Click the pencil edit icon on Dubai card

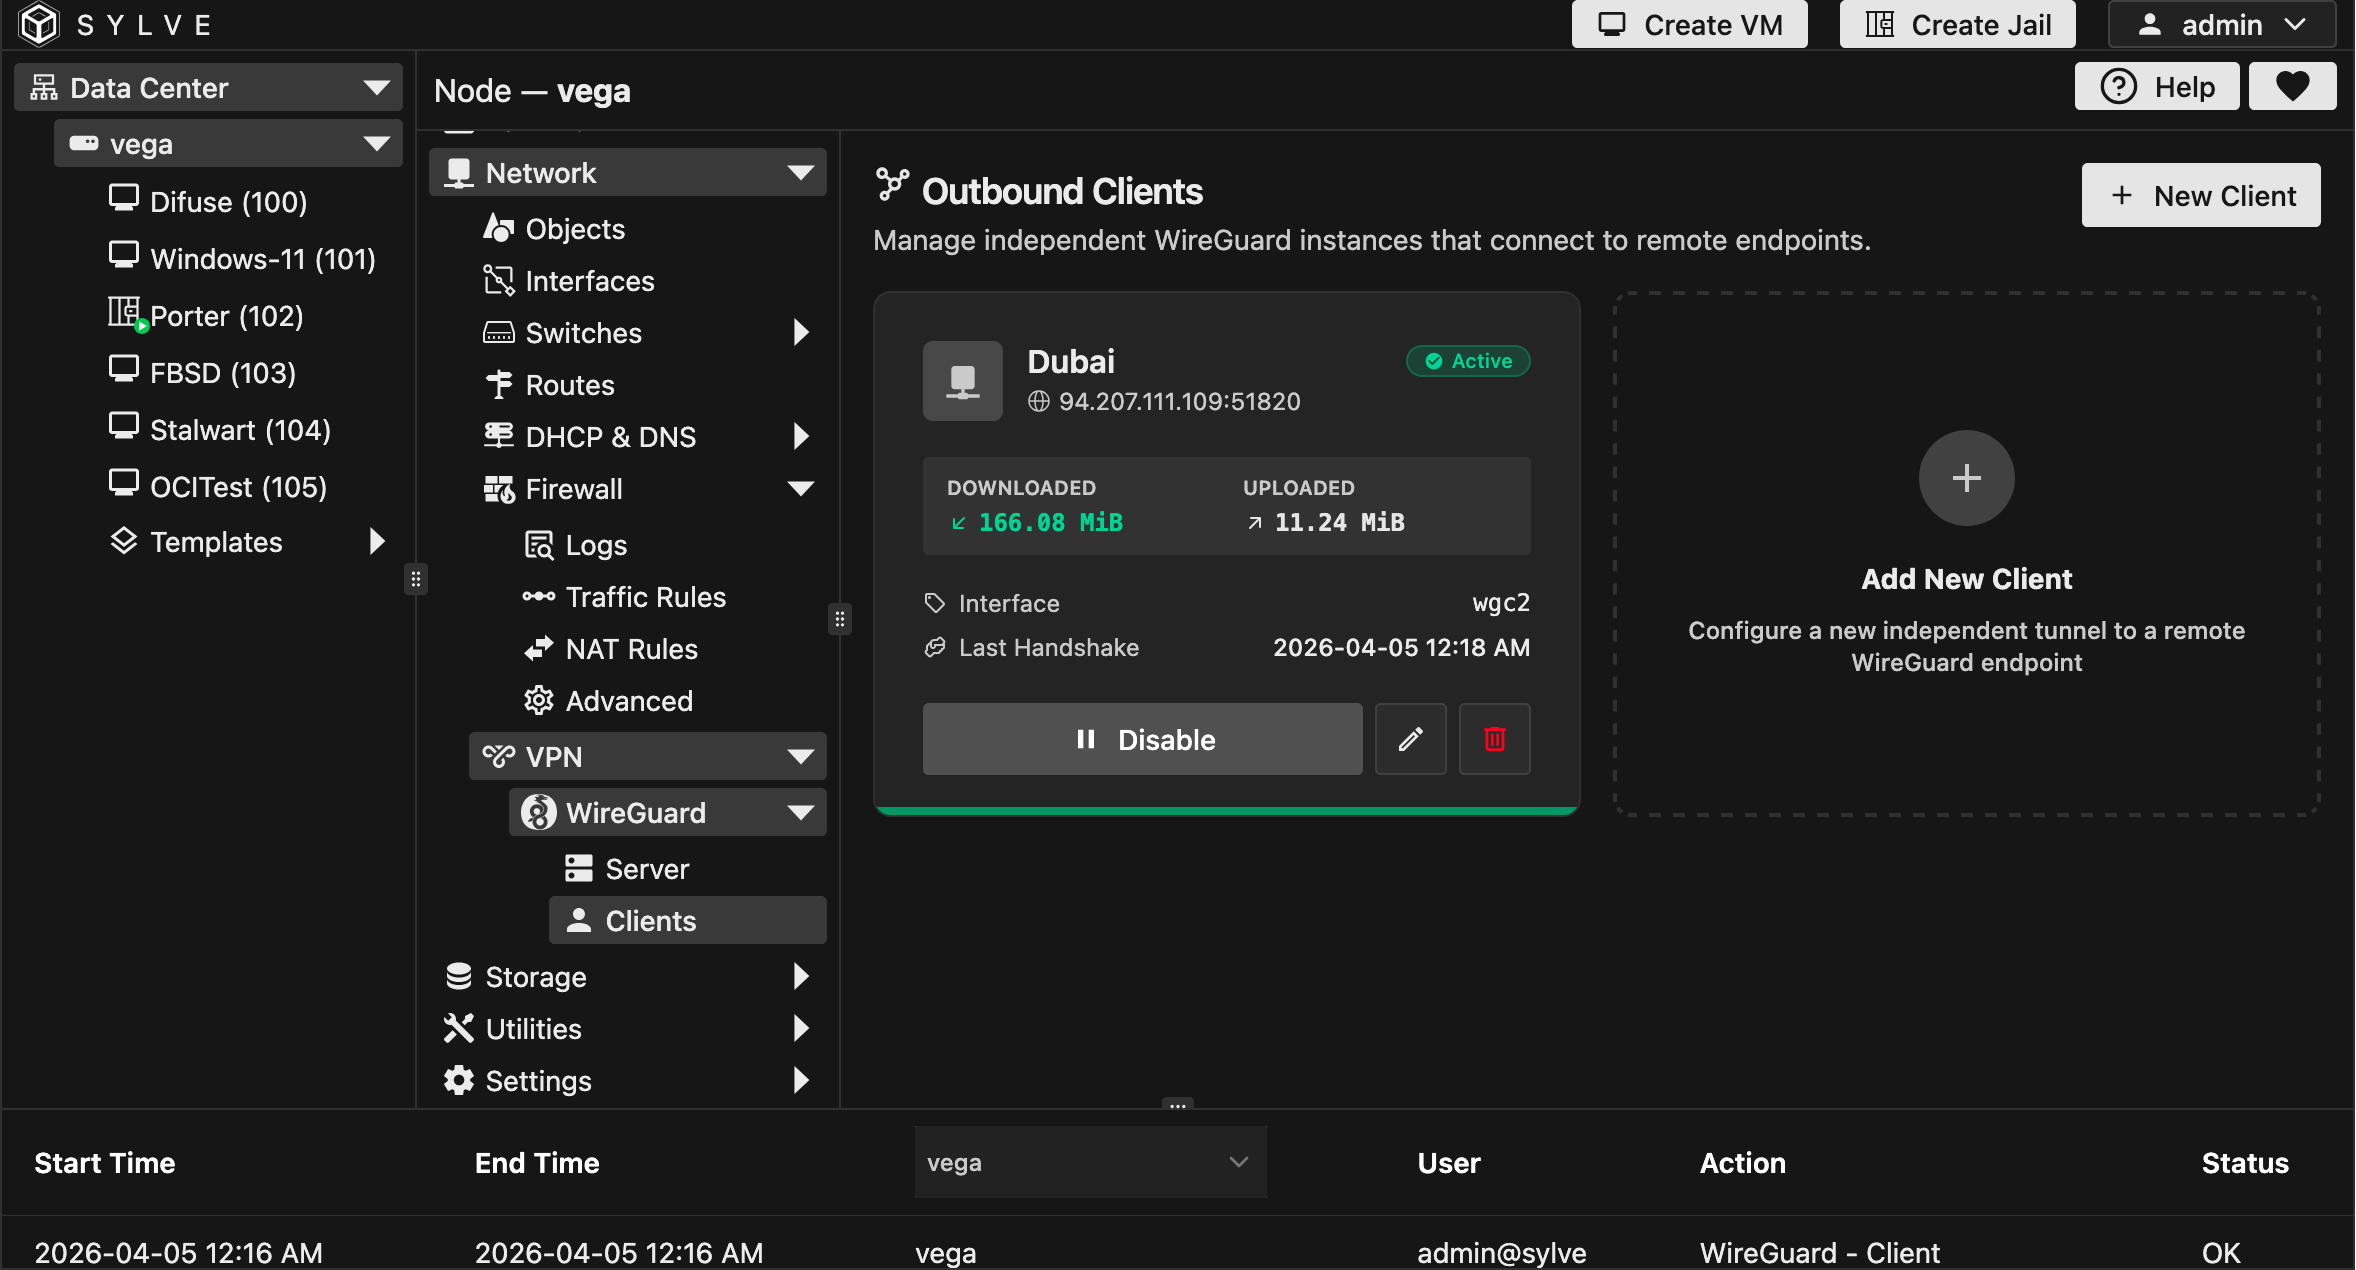tap(1410, 739)
